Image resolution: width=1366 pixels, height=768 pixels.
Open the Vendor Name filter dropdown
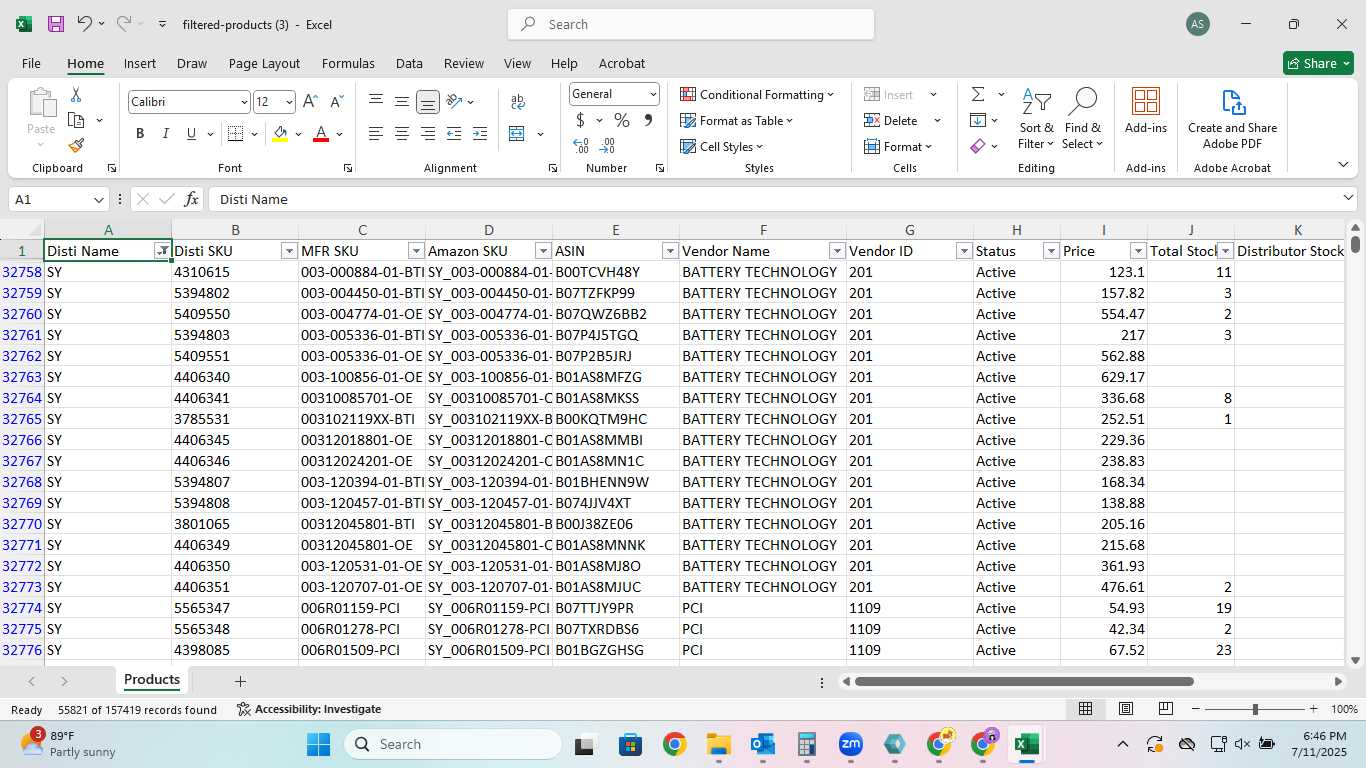tap(837, 251)
